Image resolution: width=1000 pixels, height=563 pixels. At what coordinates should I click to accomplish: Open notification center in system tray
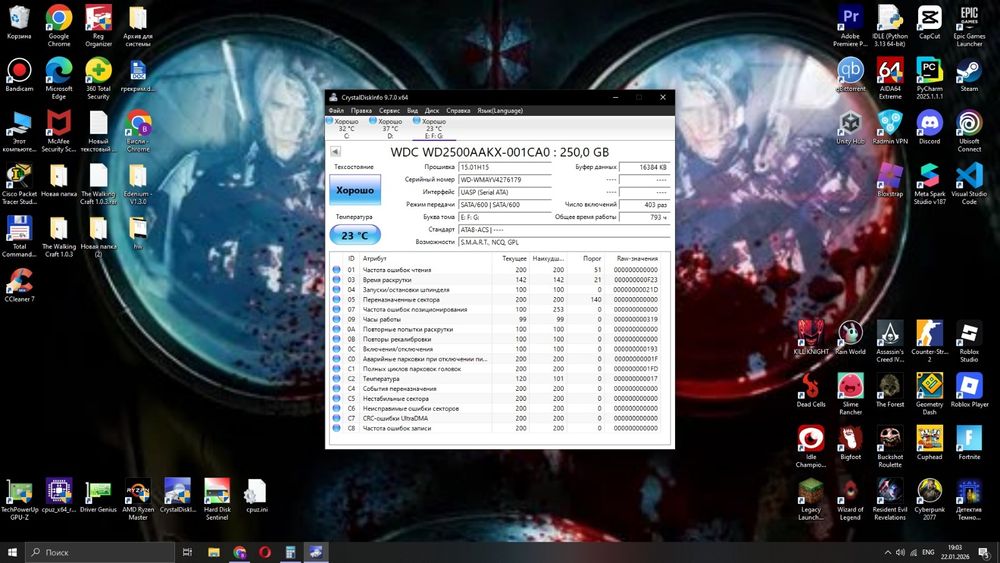pyautogui.click(x=985, y=552)
